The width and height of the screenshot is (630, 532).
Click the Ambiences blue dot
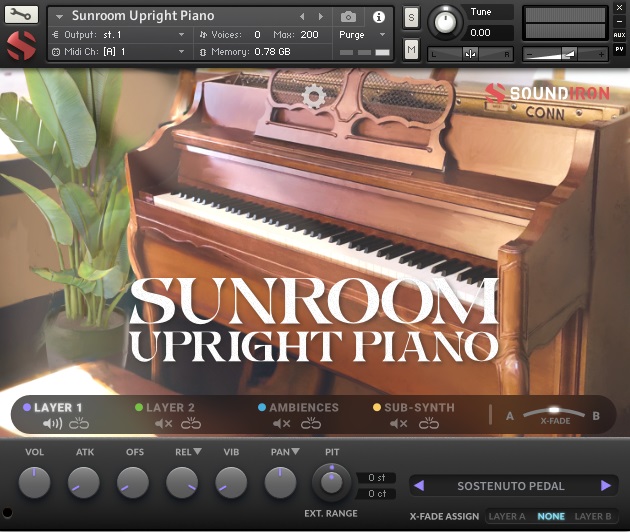pyautogui.click(x=262, y=407)
